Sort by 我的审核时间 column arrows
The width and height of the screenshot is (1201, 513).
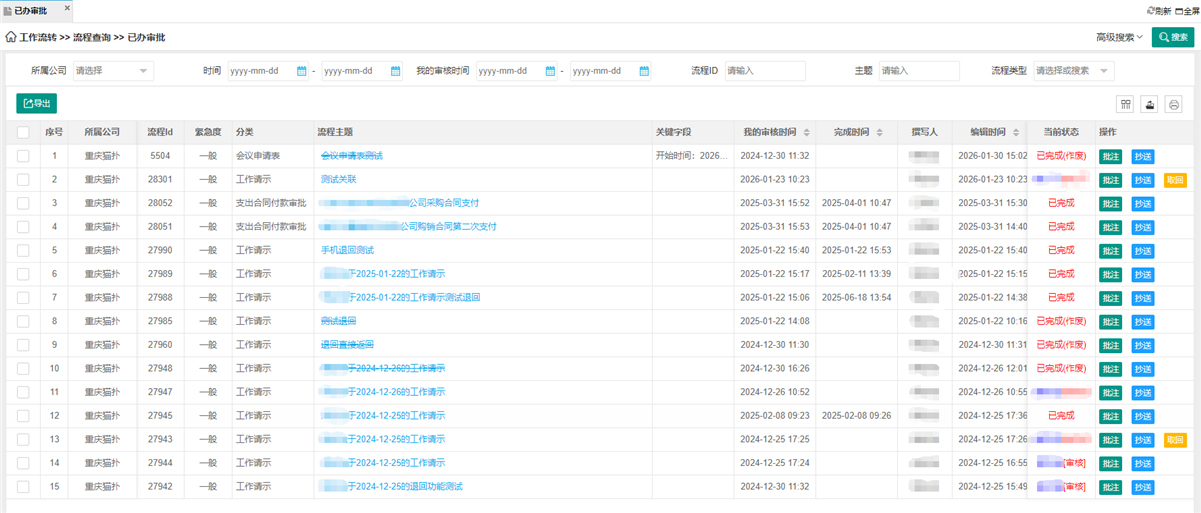pyautogui.click(x=805, y=132)
